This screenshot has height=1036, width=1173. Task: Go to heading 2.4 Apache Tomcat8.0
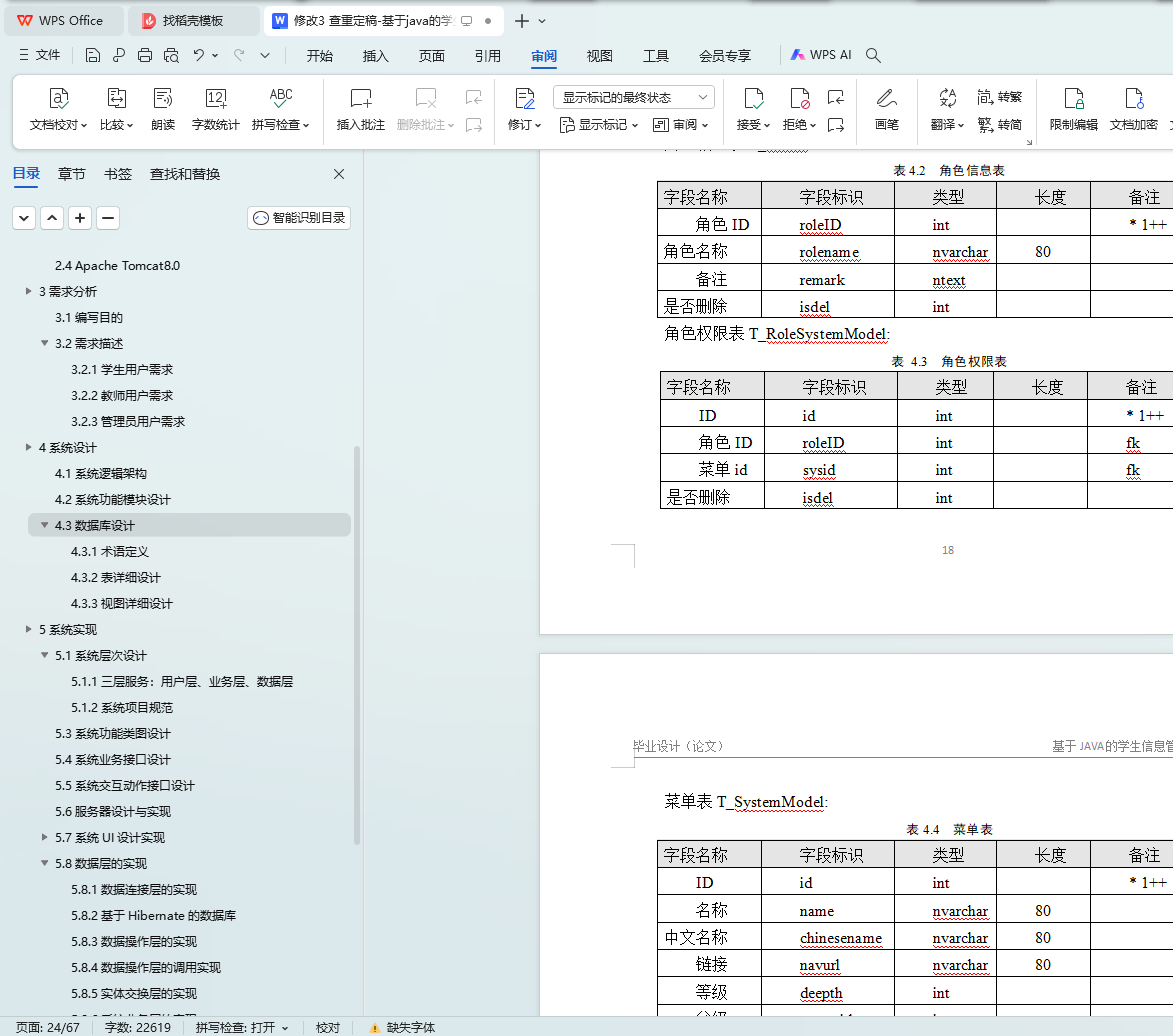tap(117, 266)
